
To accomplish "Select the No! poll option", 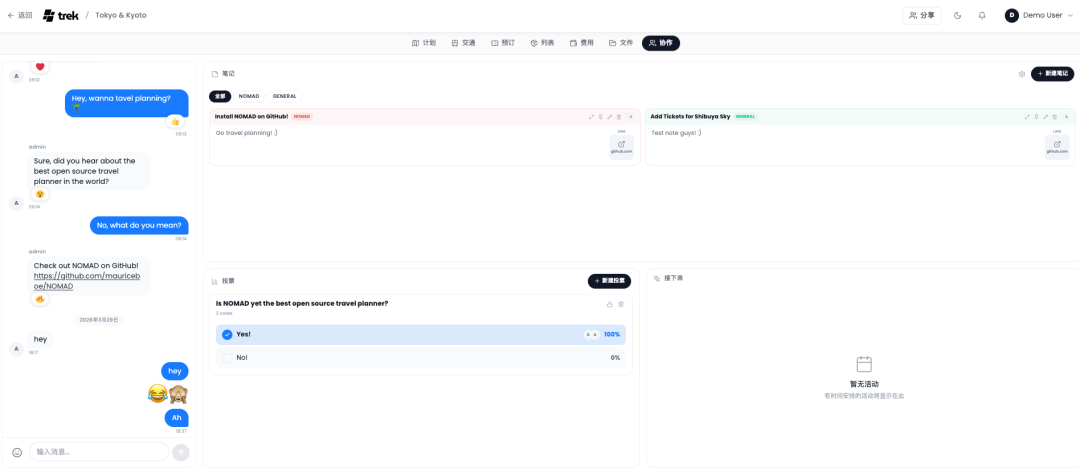I will (421, 358).
